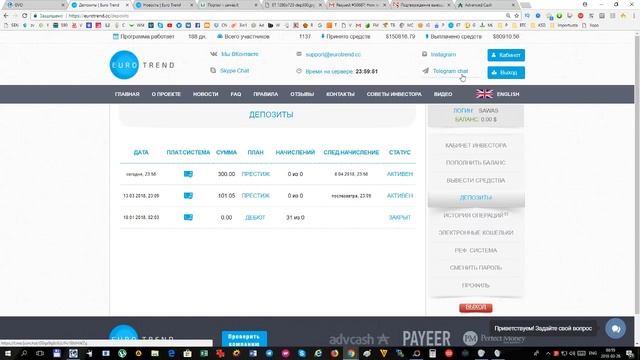Screen dimensions: 640x360
Task: Click the taskbar search magnifier icon
Action: point(24,353)
